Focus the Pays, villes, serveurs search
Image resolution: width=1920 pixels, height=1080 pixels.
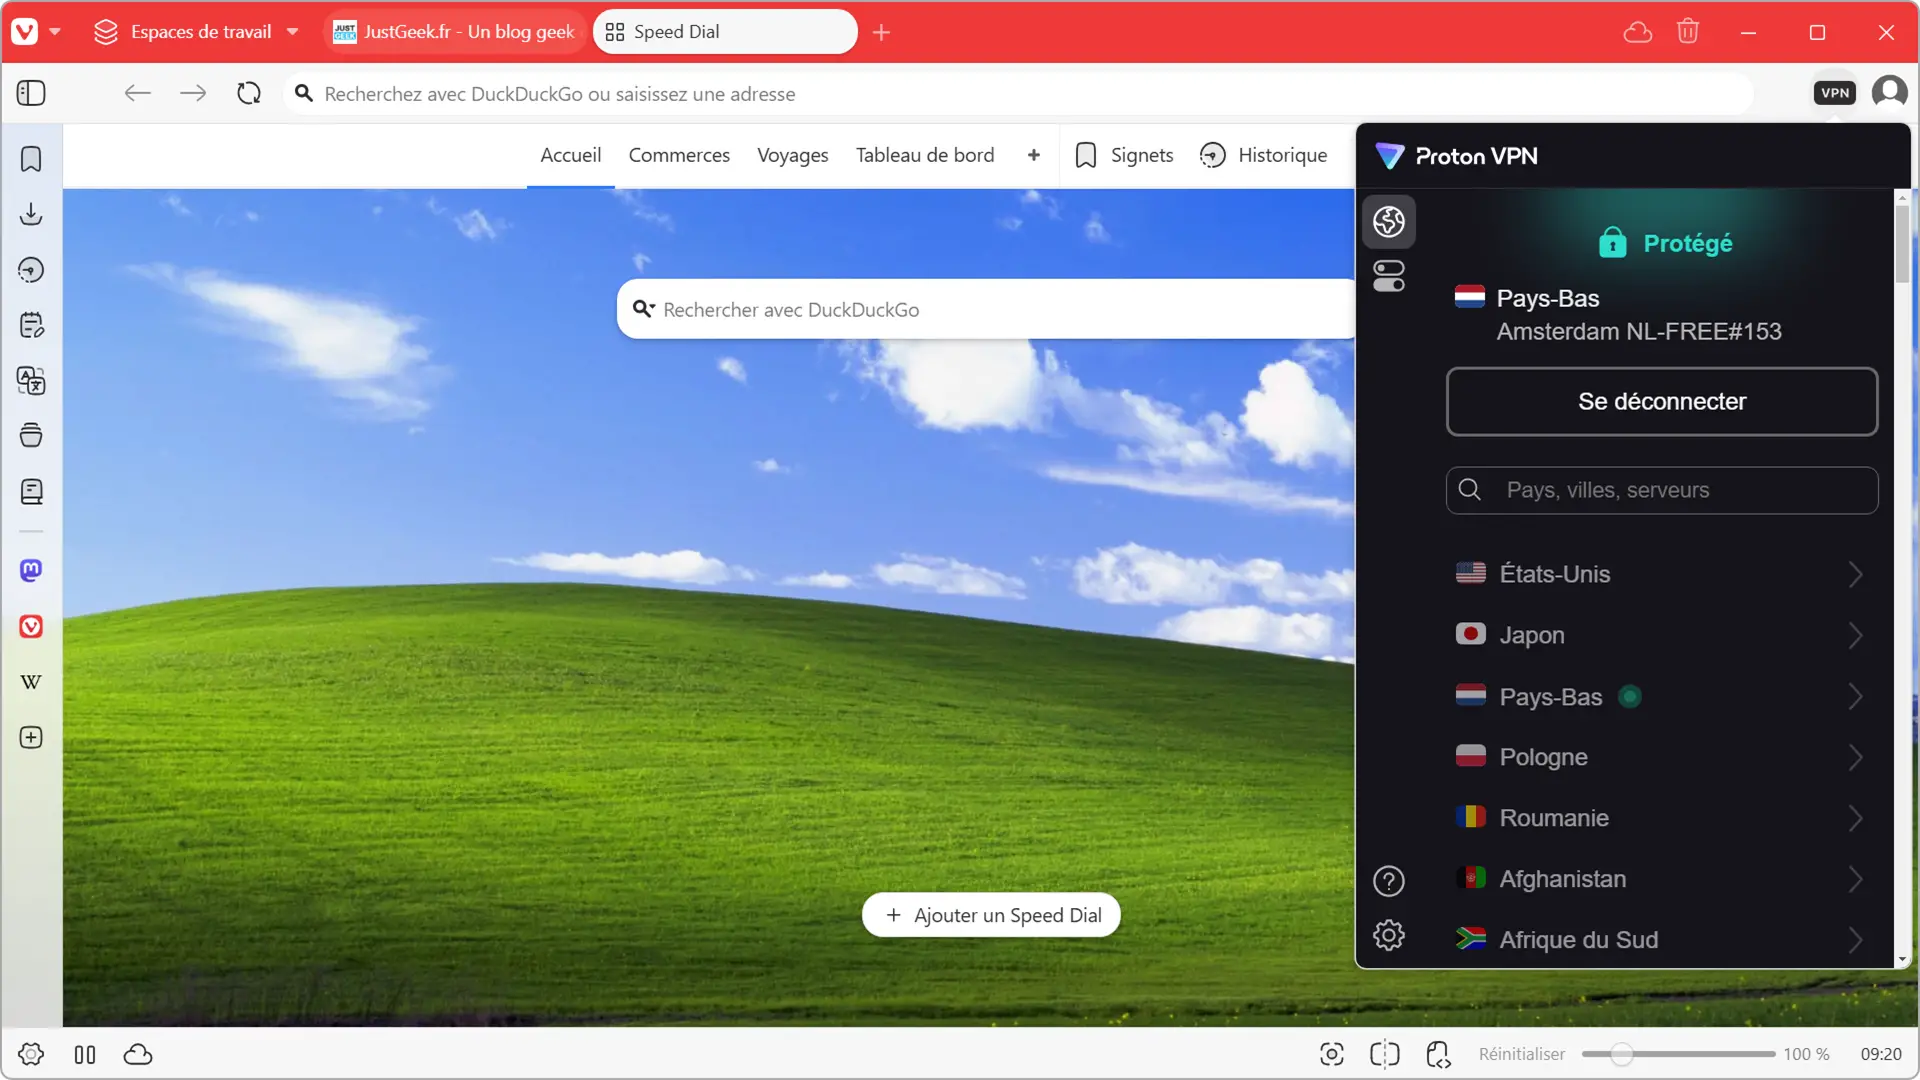[1661, 490]
